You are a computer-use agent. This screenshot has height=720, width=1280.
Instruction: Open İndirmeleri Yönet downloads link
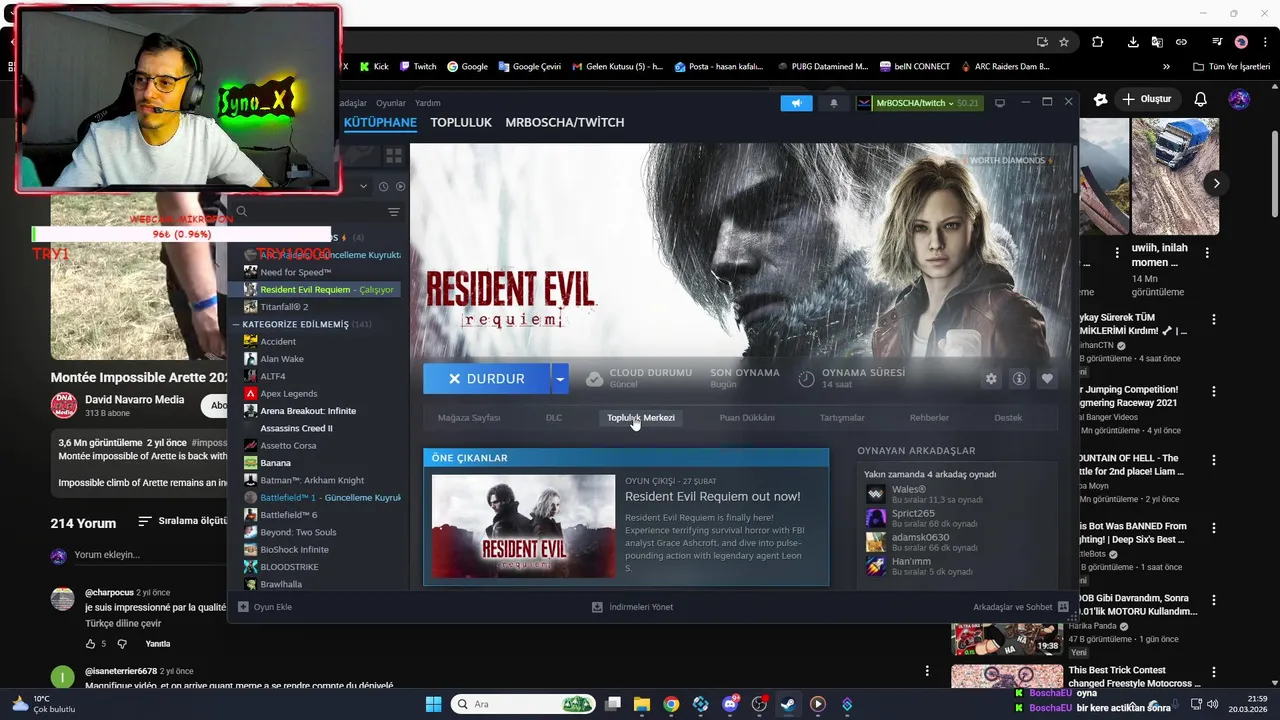(x=632, y=607)
